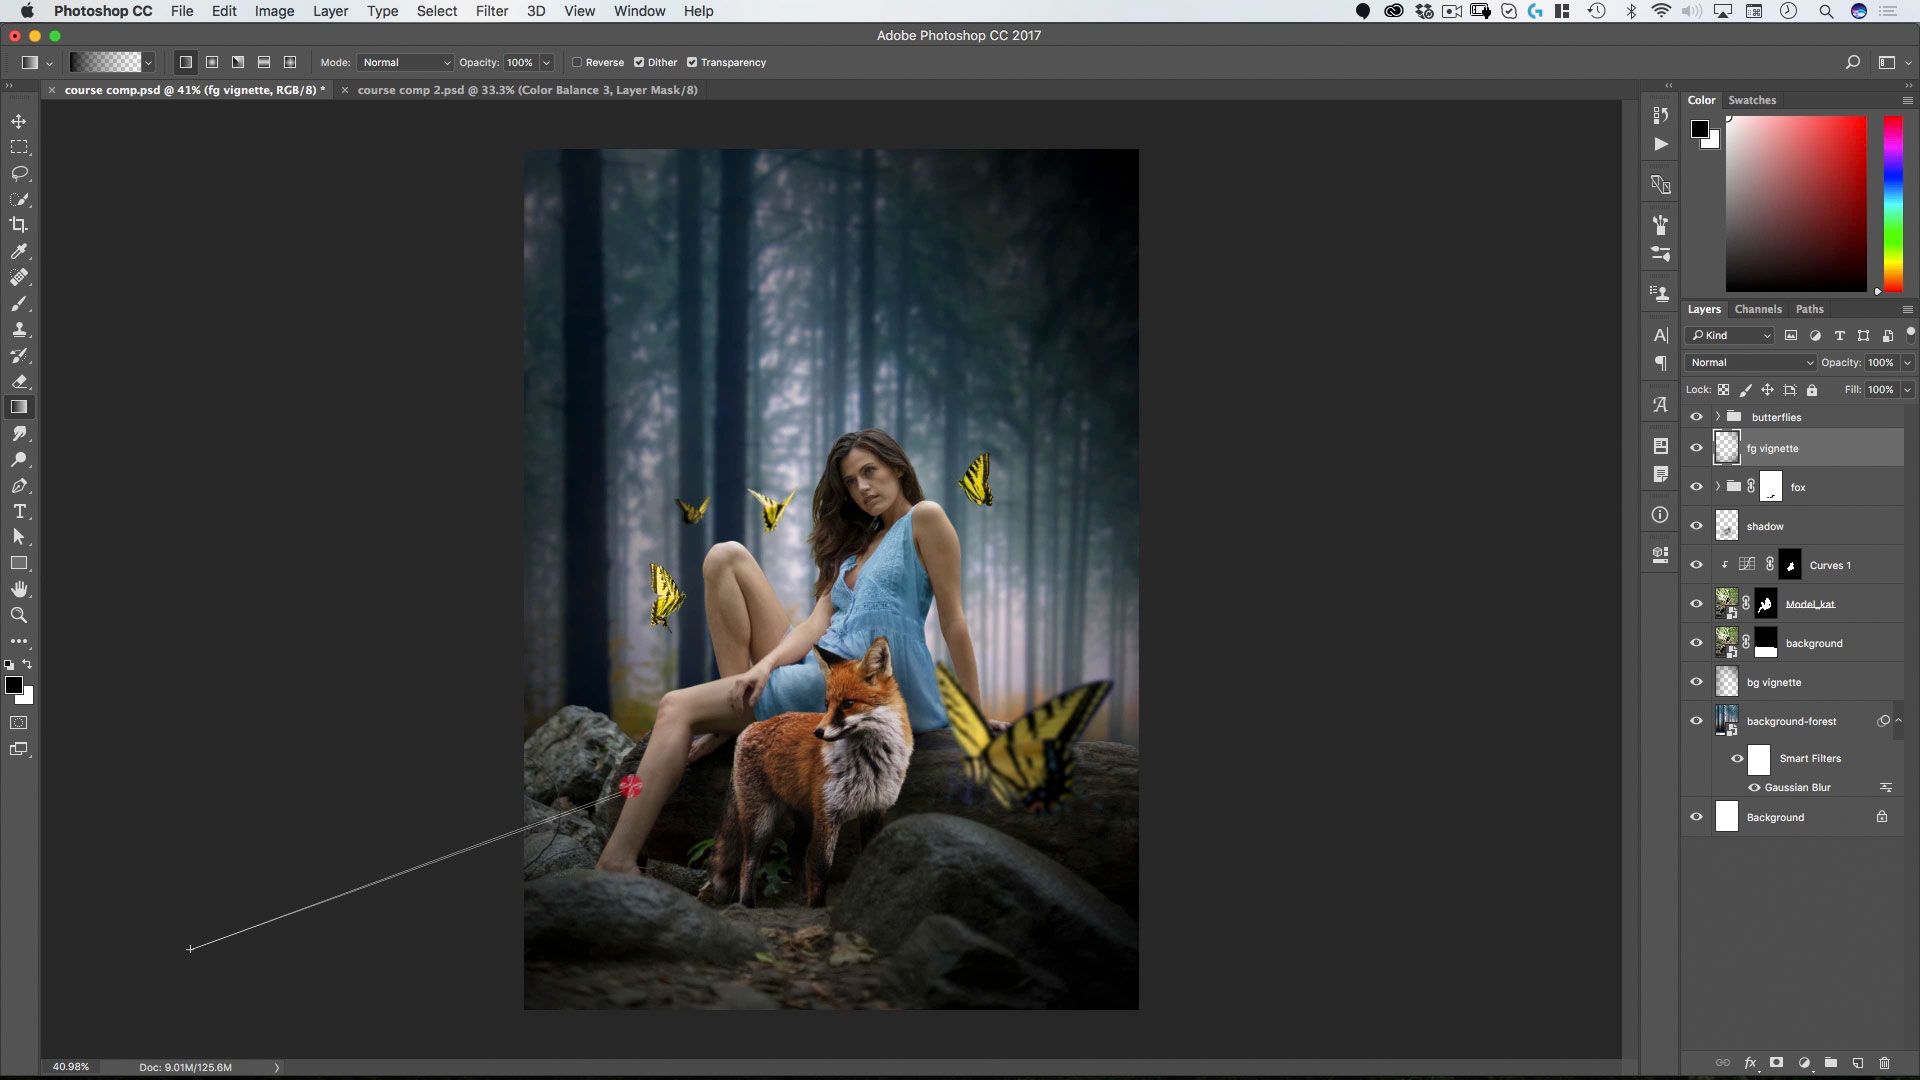
Task: Uncheck the Dither option
Action: point(639,62)
